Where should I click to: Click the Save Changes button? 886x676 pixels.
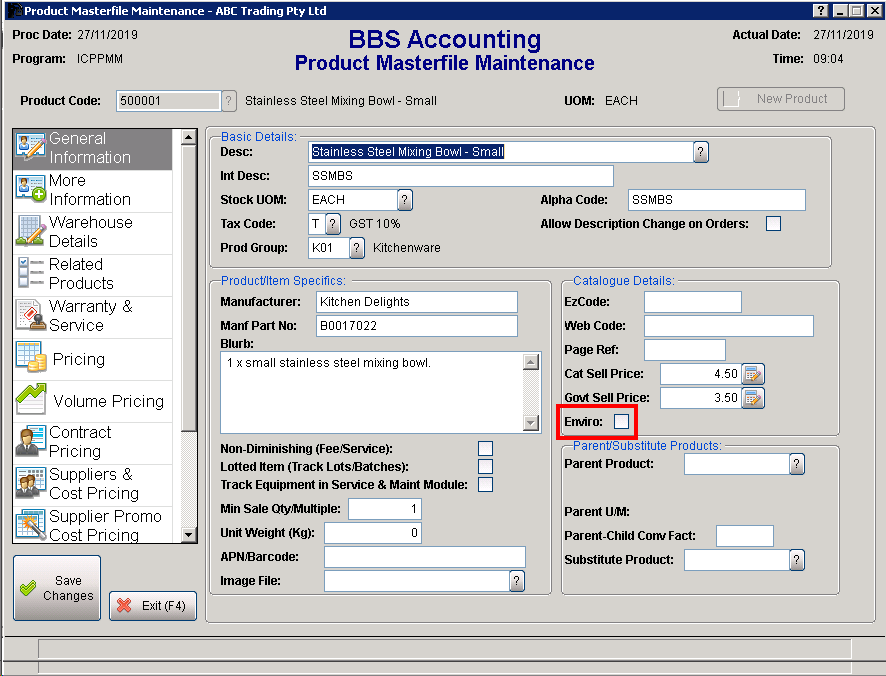57,588
